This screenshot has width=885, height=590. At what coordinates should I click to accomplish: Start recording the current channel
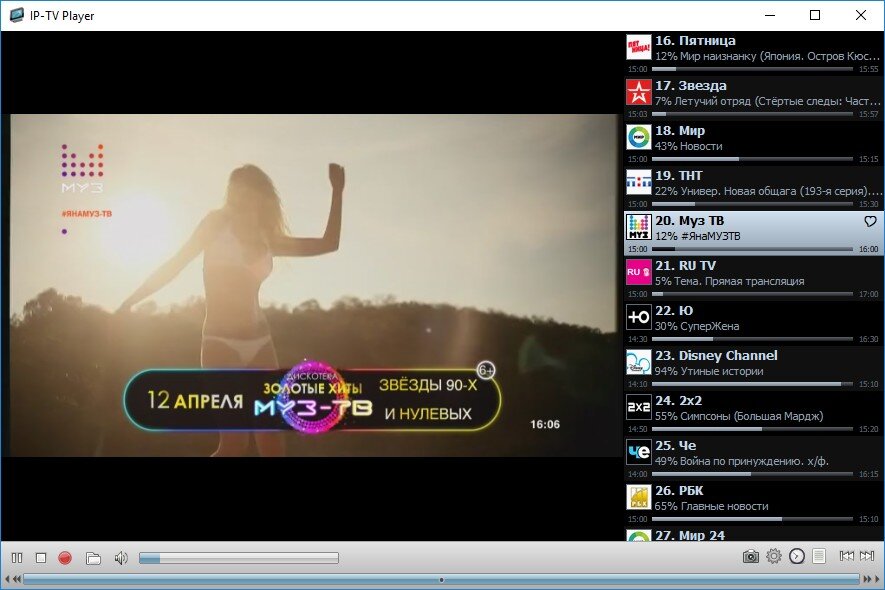(64, 556)
